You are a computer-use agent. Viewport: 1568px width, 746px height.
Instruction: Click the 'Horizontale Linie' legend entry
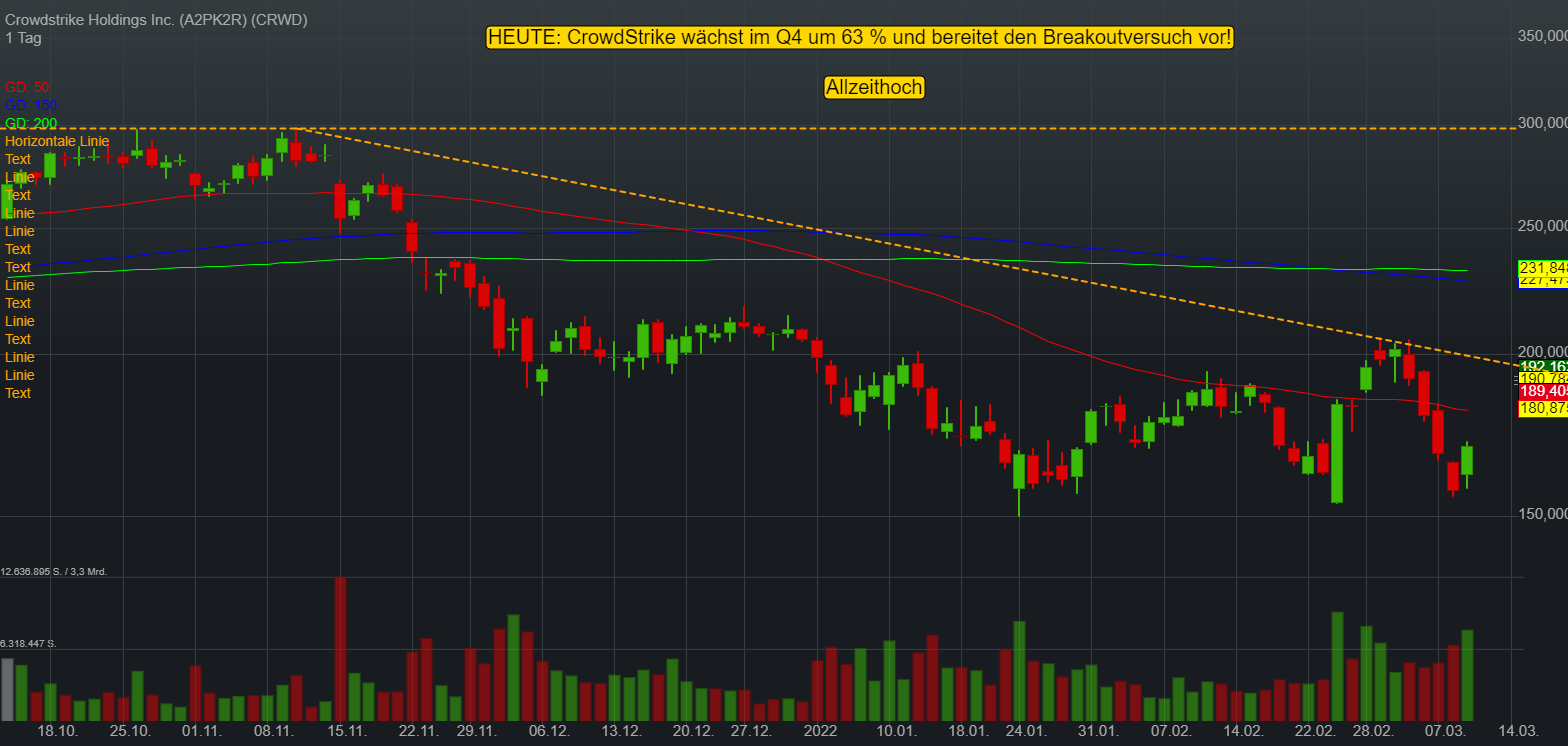pos(57,141)
